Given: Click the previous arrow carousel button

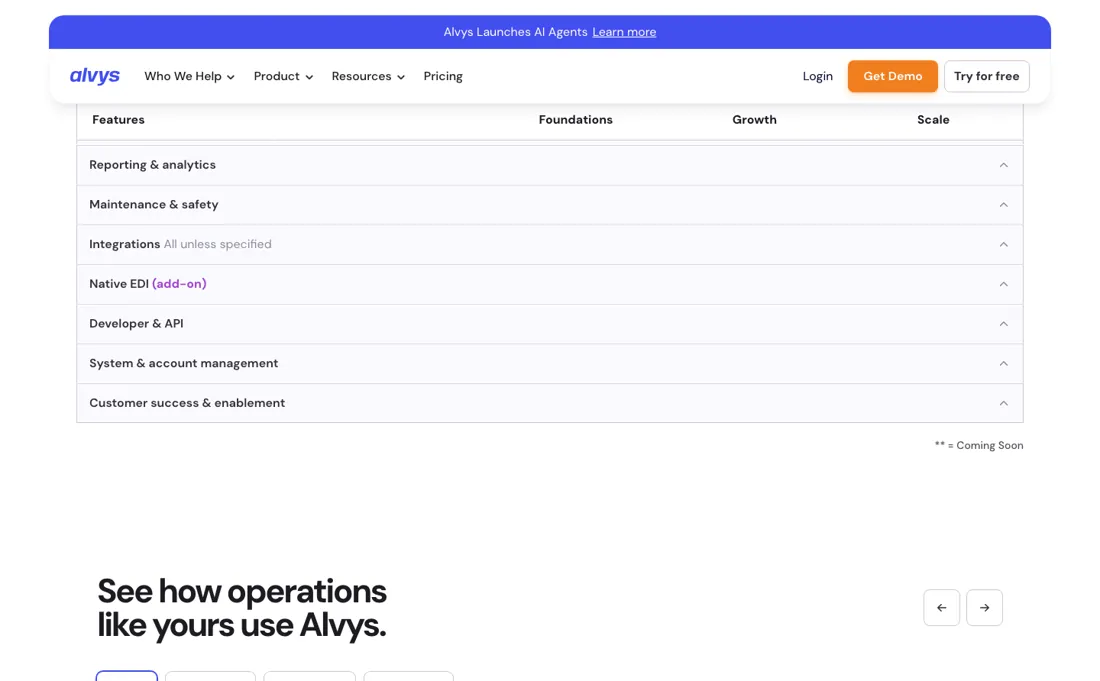Looking at the screenshot, I should coord(941,607).
